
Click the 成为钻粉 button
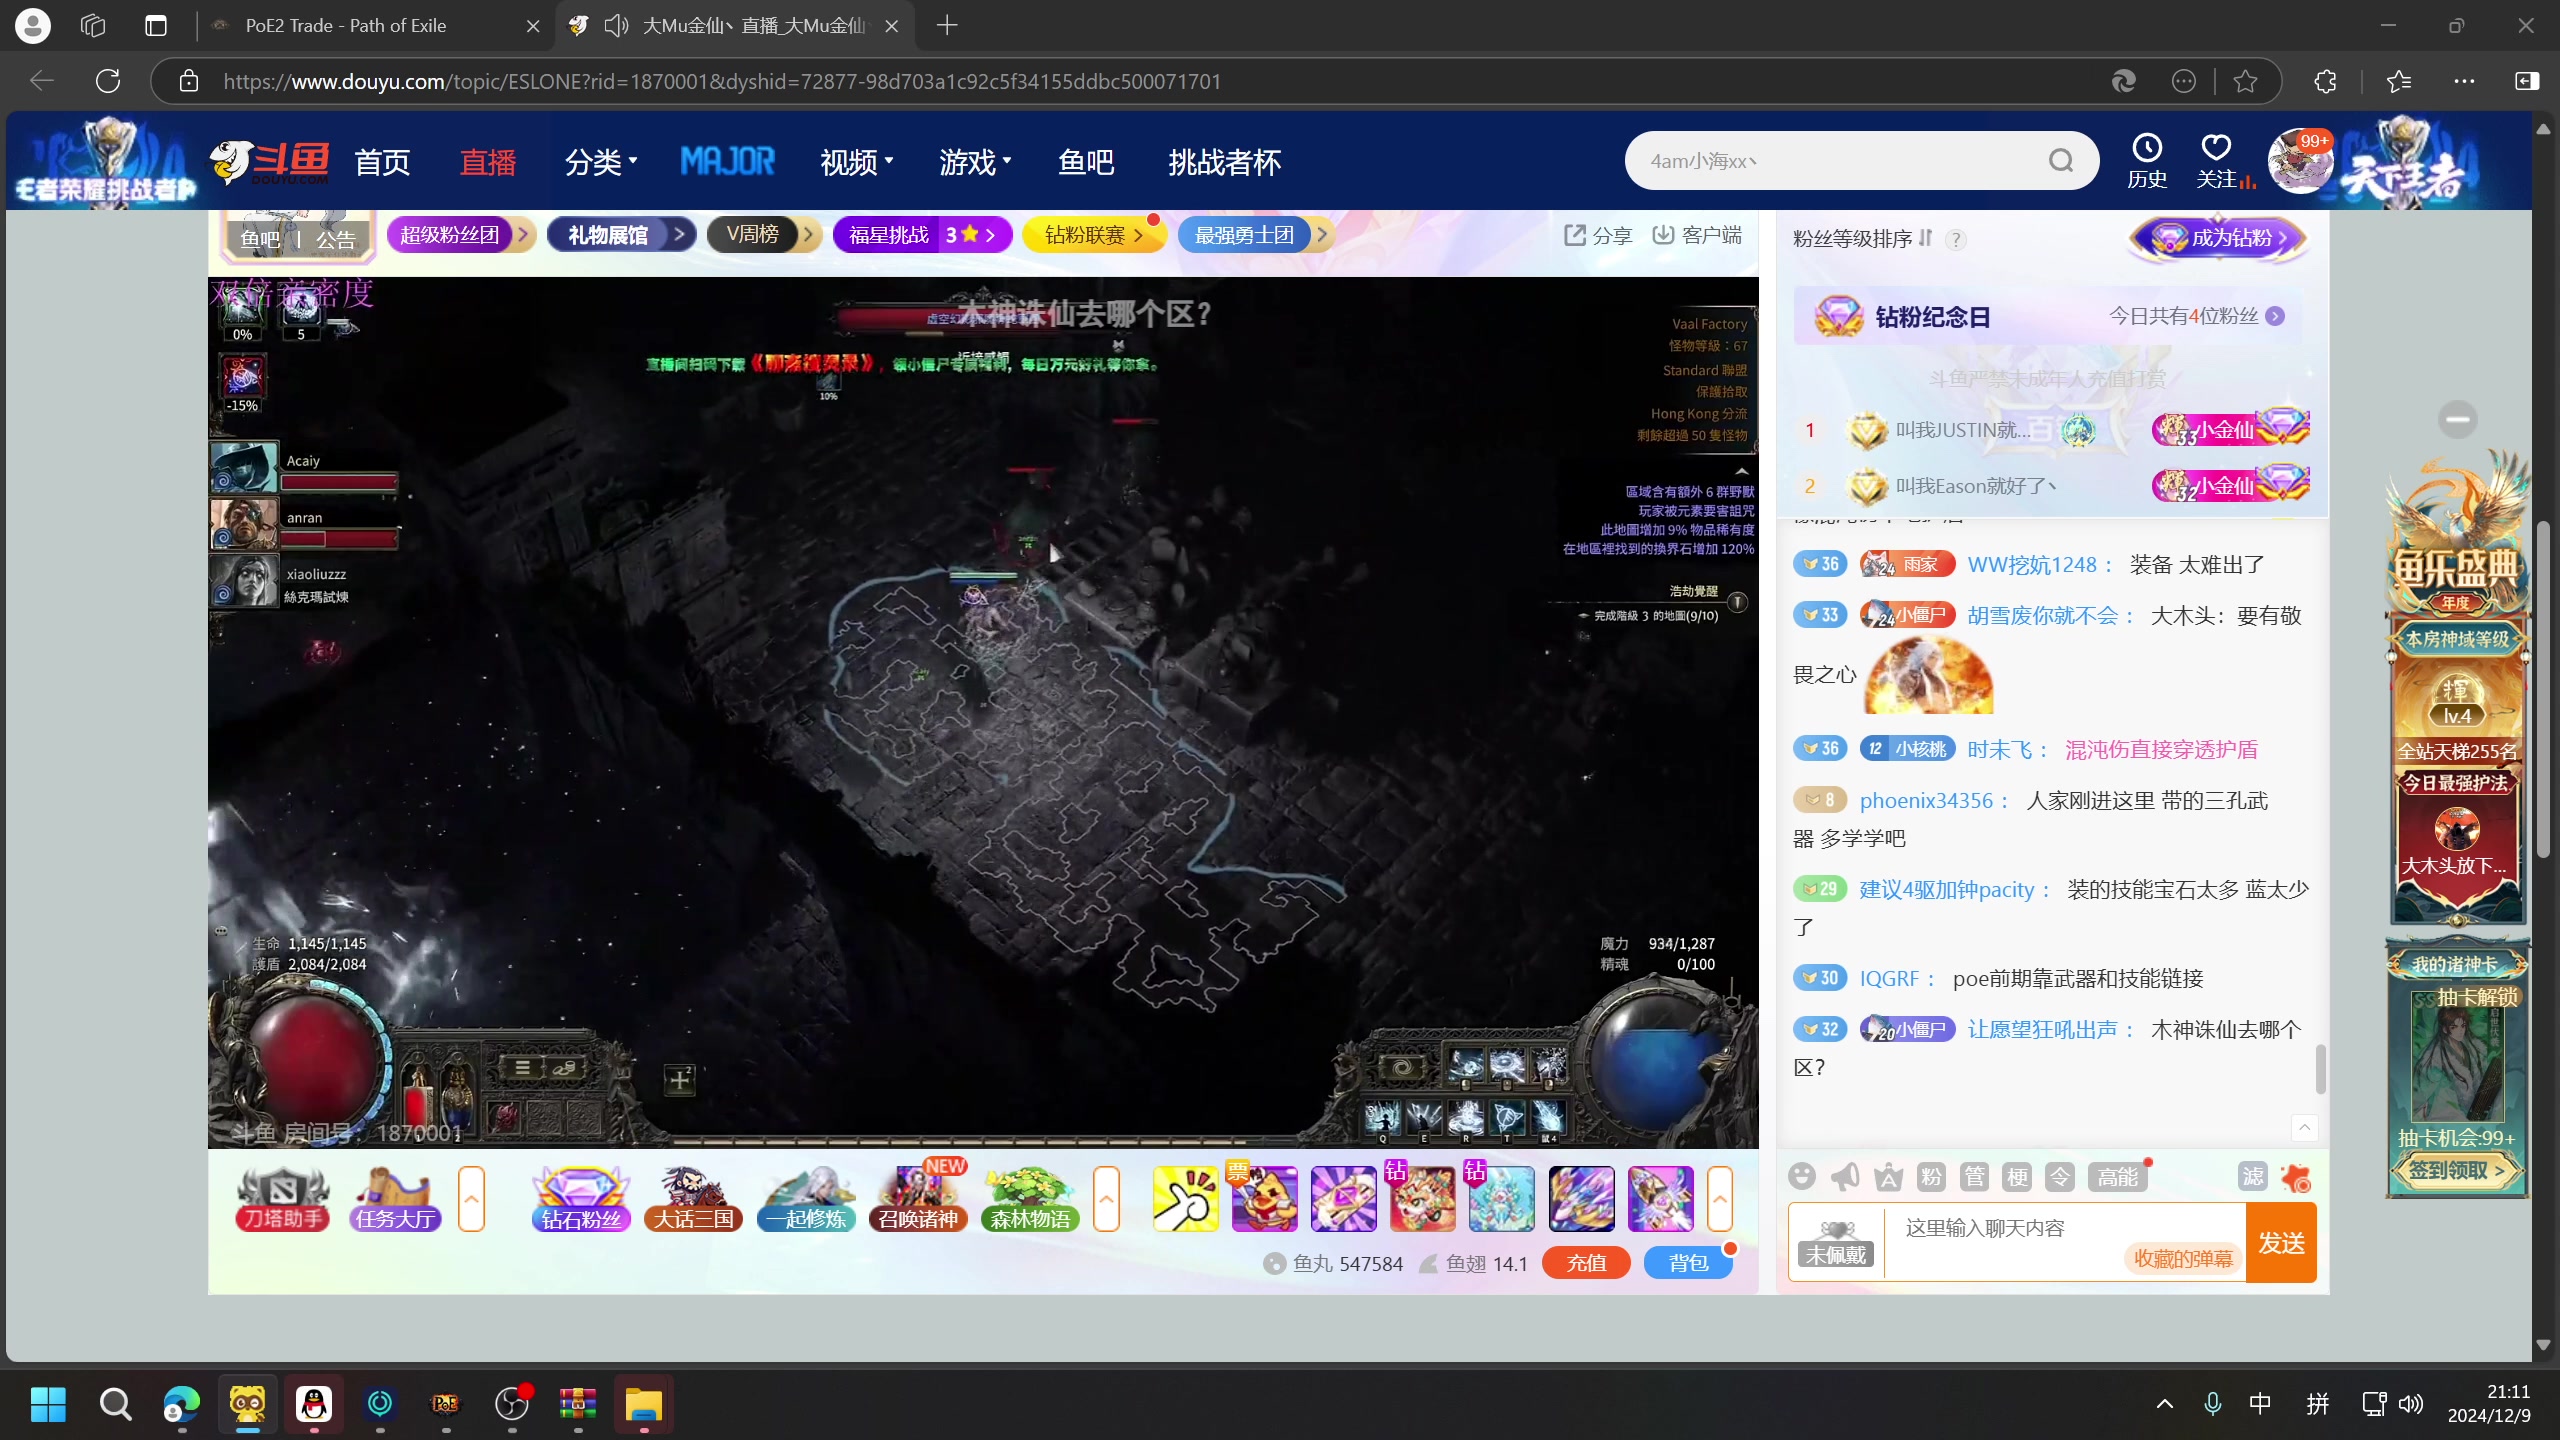[x=2219, y=238]
